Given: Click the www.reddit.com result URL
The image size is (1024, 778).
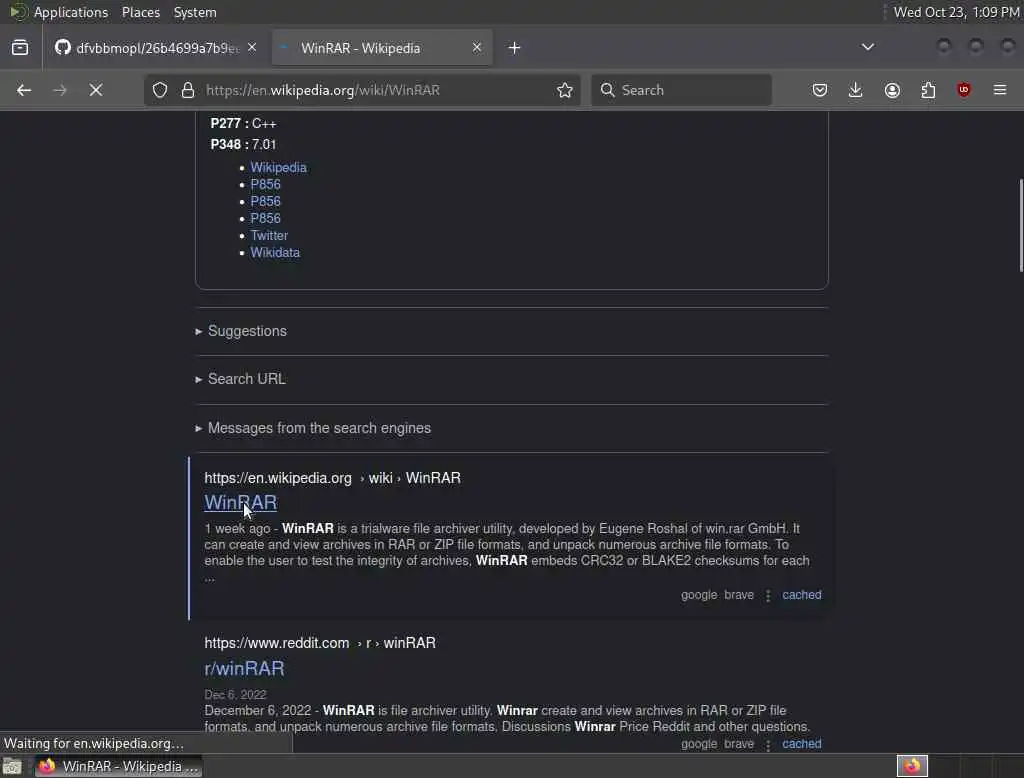Looking at the screenshot, I should tap(320, 643).
